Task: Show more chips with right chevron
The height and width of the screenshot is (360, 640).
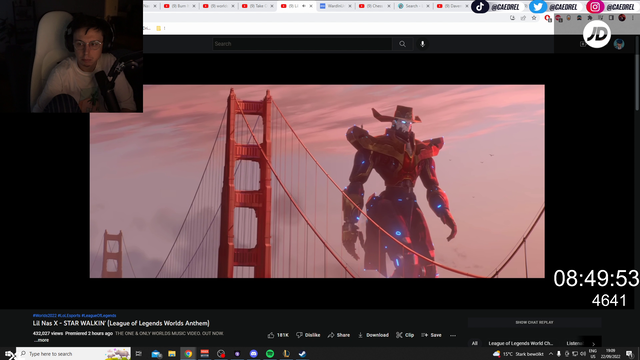Action: (593, 344)
